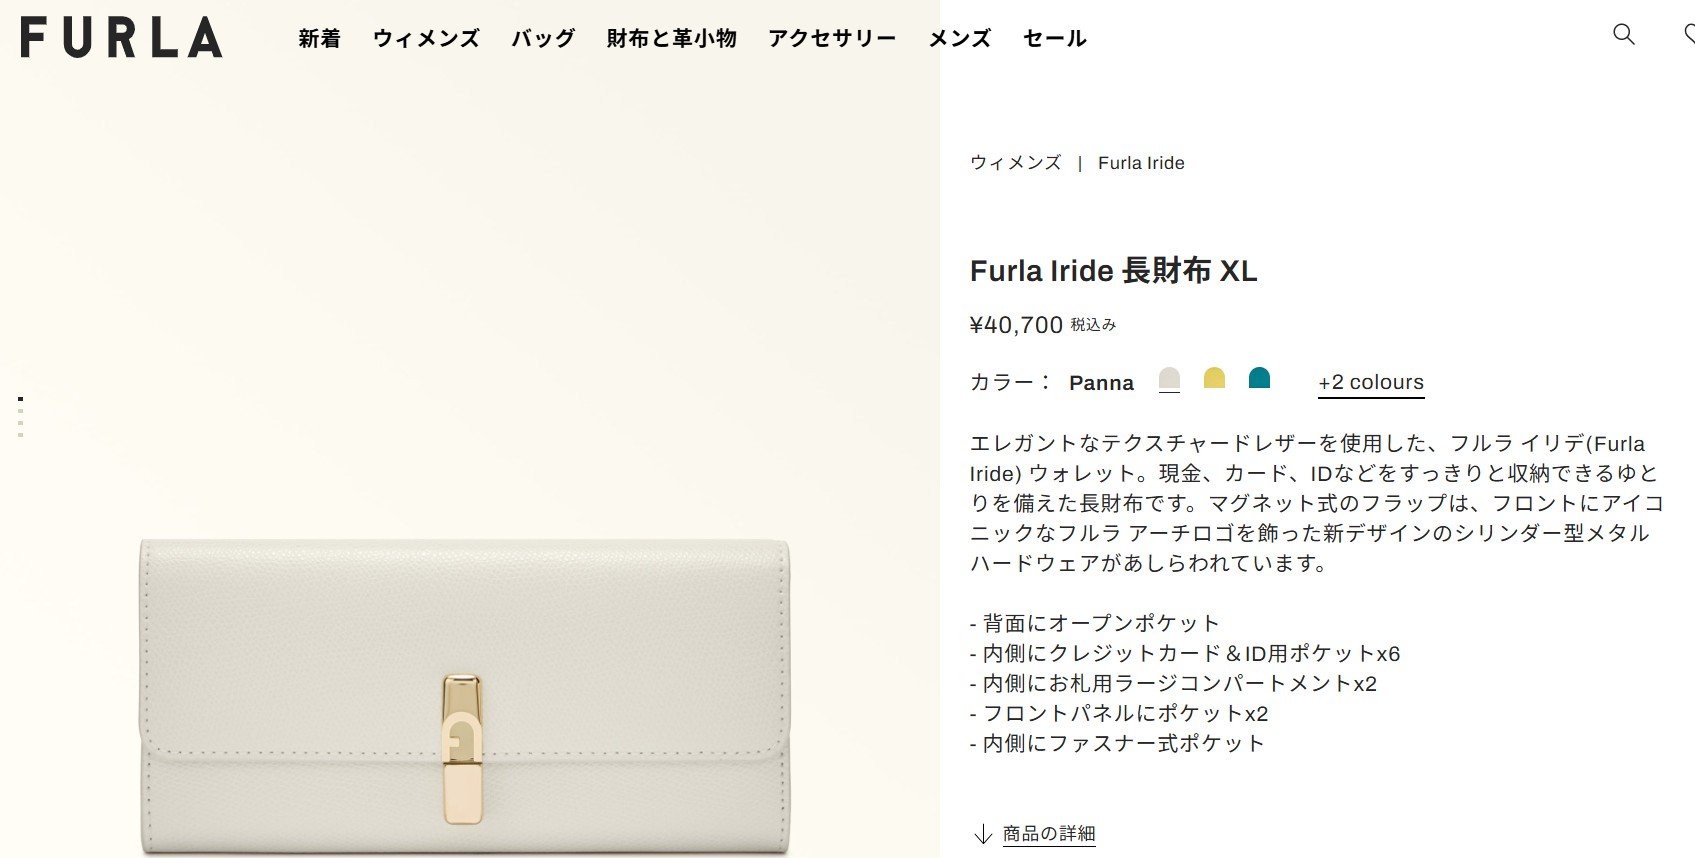This screenshot has width=1695, height=858.
Task: Jump to the last product image indicator
Action: point(21,435)
